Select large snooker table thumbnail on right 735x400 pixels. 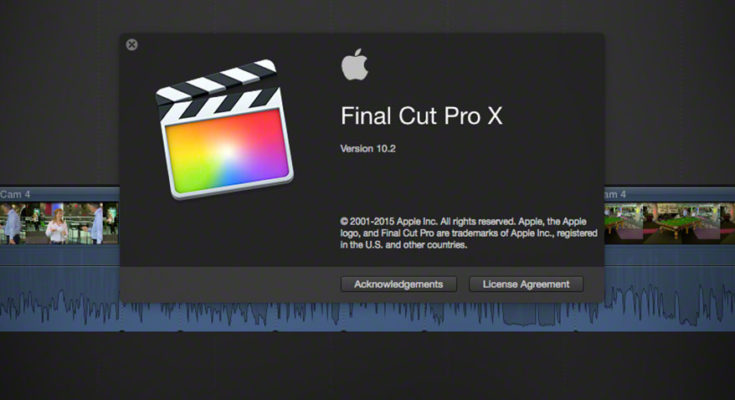coord(681,224)
